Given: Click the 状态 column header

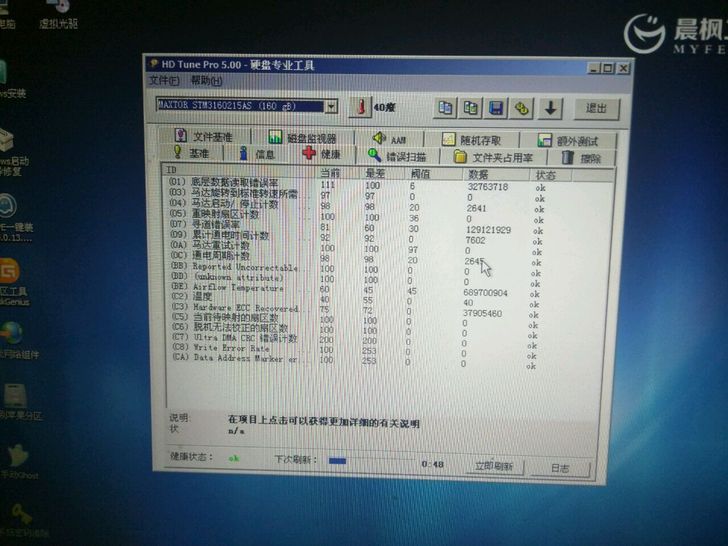Looking at the screenshot, I should pos(551,176).
